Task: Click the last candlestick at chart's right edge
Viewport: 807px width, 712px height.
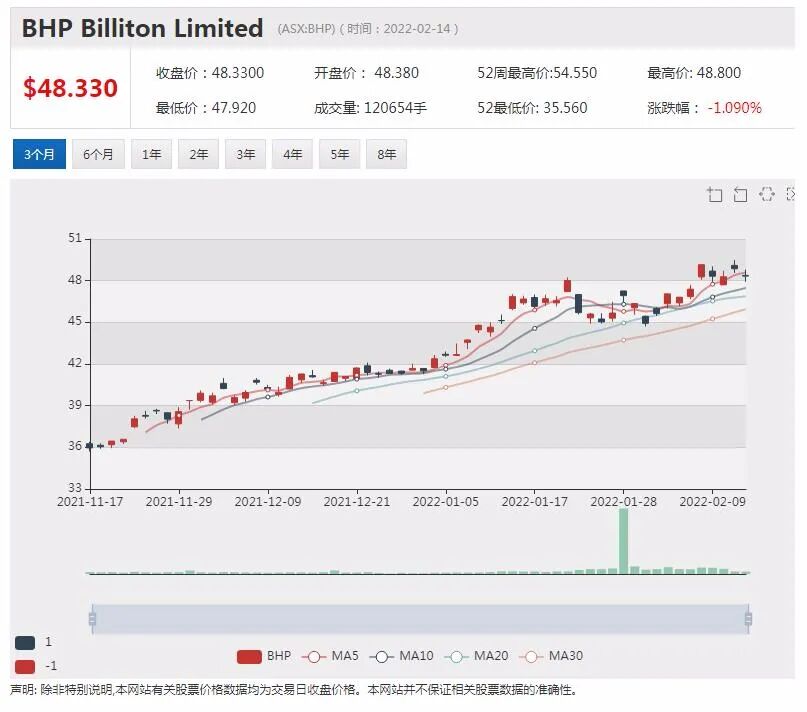Action: click(x=745, y=276)
